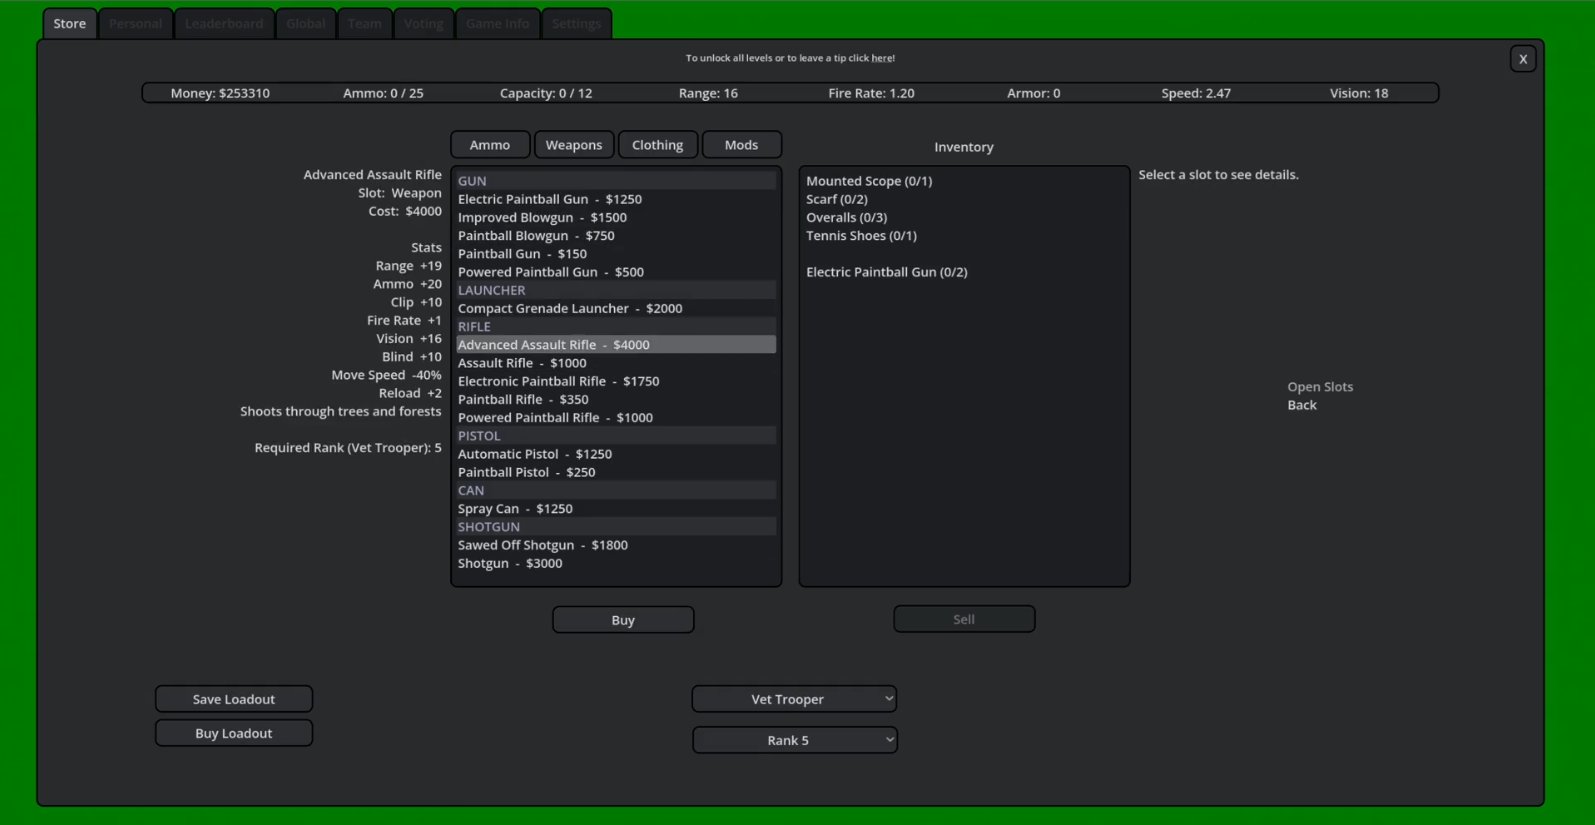Click the Open Slots option

tap(1320, 387)
